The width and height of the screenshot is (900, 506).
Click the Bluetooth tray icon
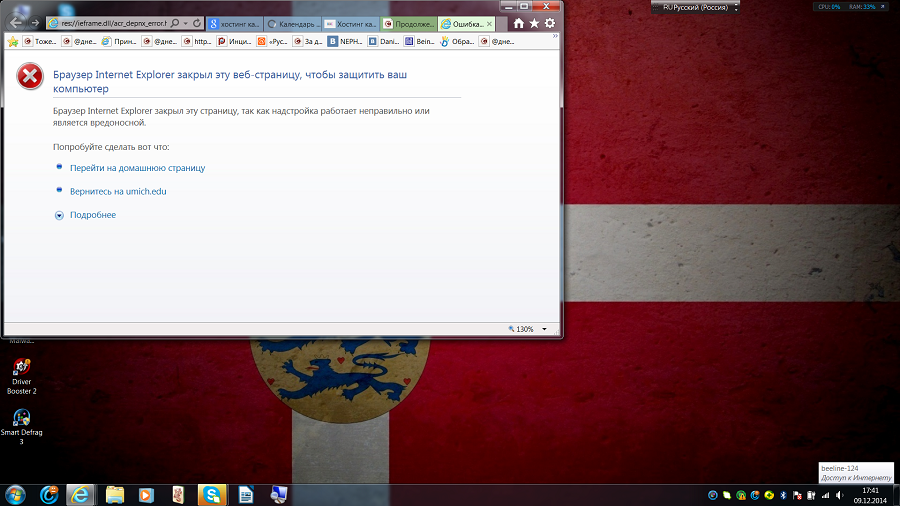783,495
